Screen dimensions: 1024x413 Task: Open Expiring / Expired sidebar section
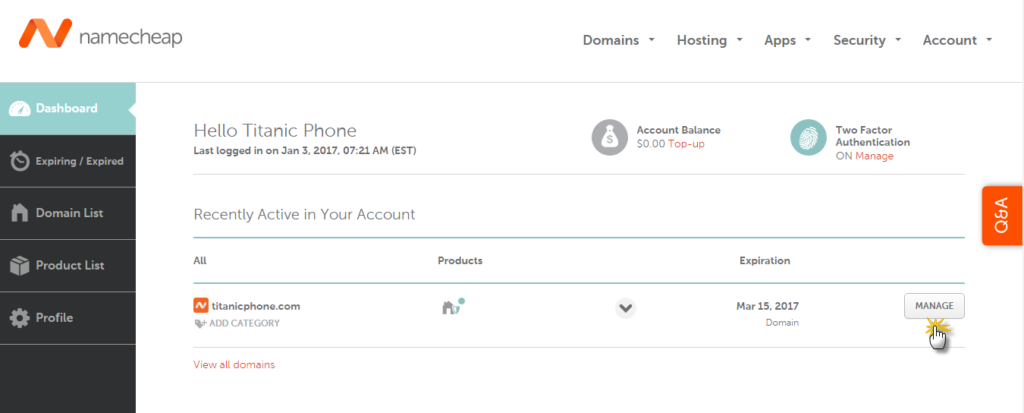click(68, 161)
